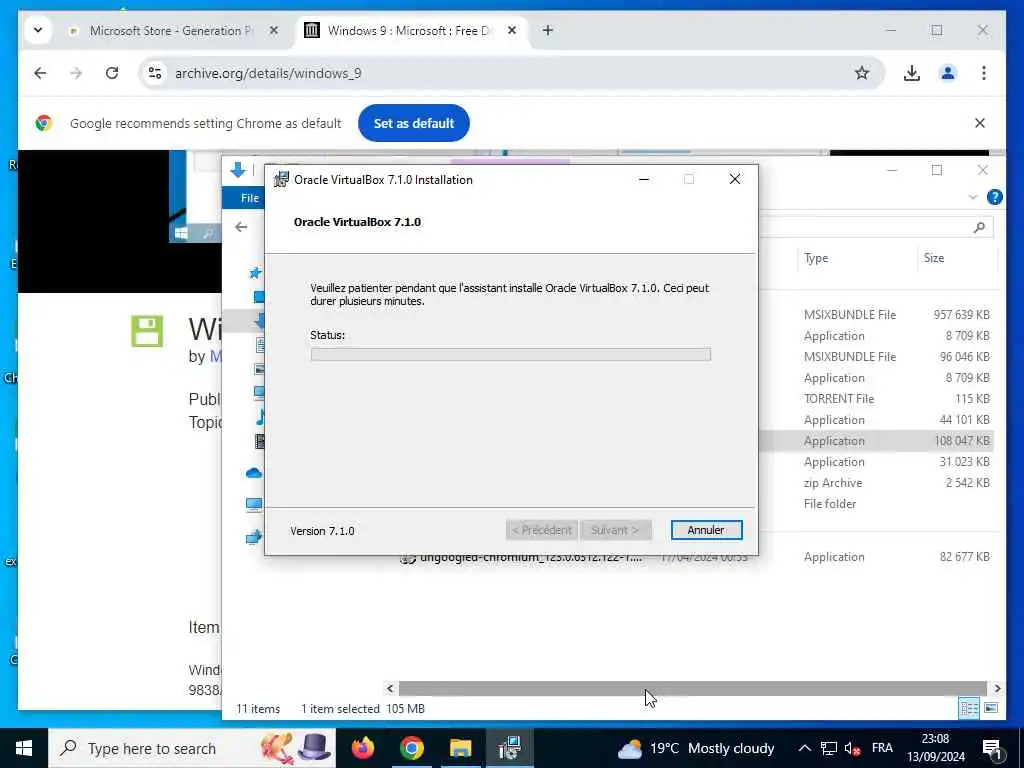This screenshot has width=1024, height=768.
Task: Click the VirtualBox installer title bar icon
Action: [281, 180]
